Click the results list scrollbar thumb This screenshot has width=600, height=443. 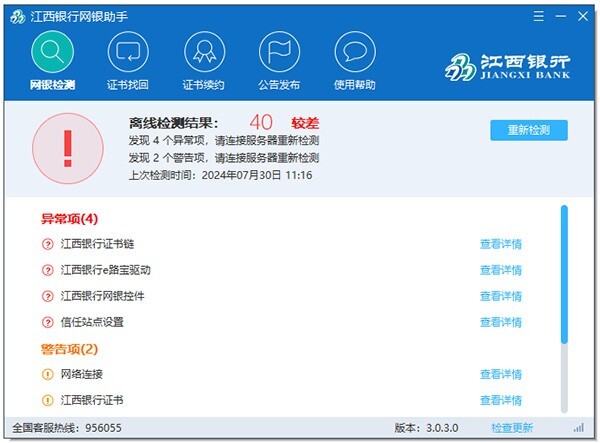(x=564, y=274)
